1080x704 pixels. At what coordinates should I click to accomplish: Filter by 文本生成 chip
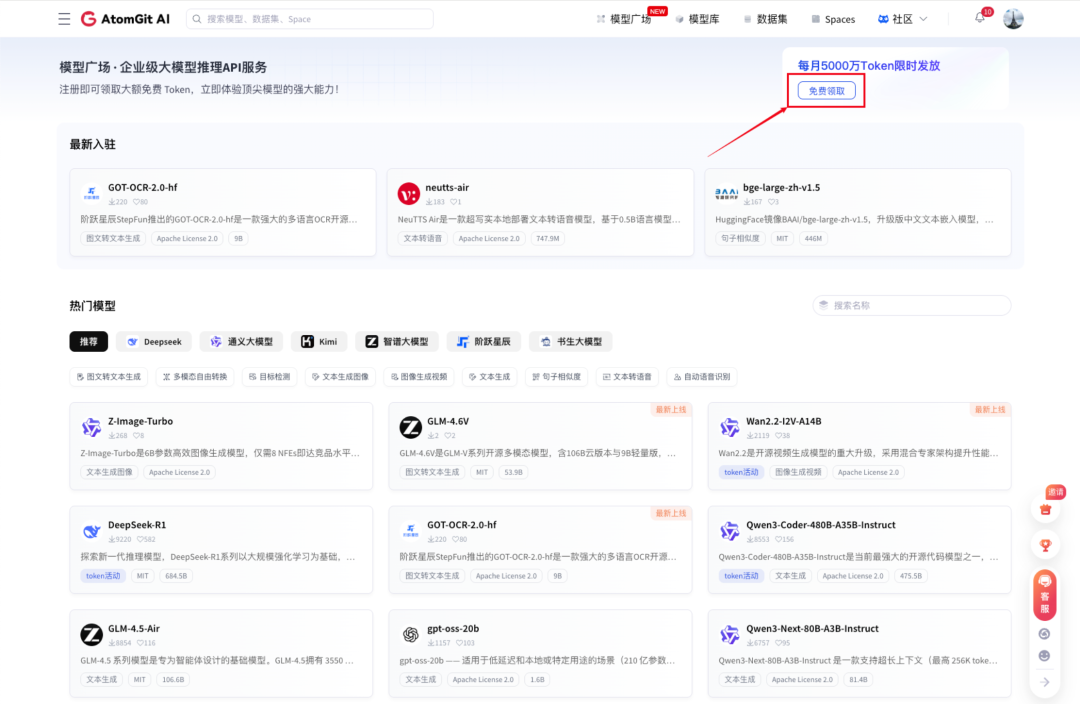(490, 377)
